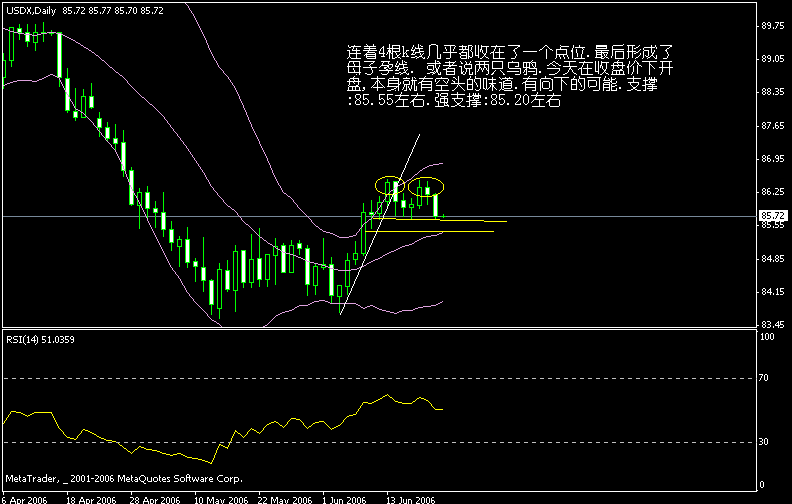Click the tall white candle below 89.75

point(59,55)
